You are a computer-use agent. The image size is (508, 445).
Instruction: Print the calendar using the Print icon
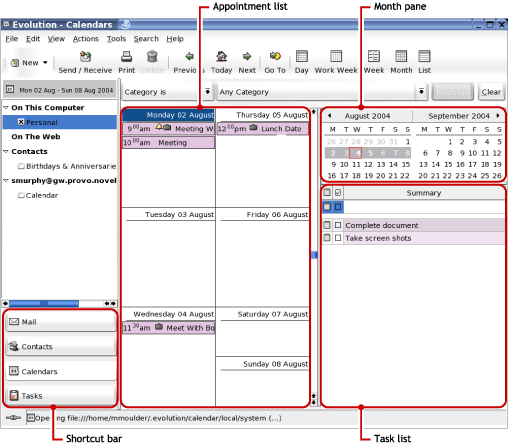(x=126, y=57)
